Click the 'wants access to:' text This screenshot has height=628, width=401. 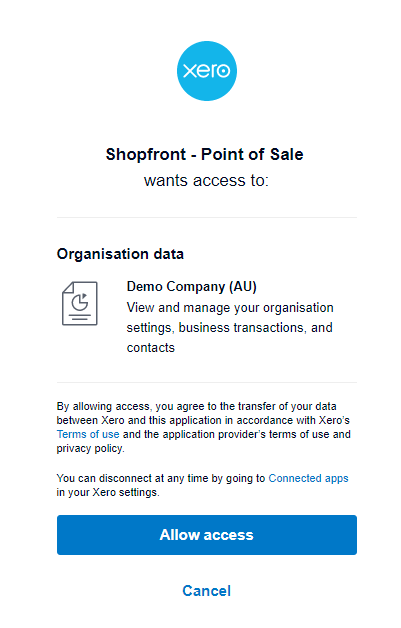pos(206,180)
